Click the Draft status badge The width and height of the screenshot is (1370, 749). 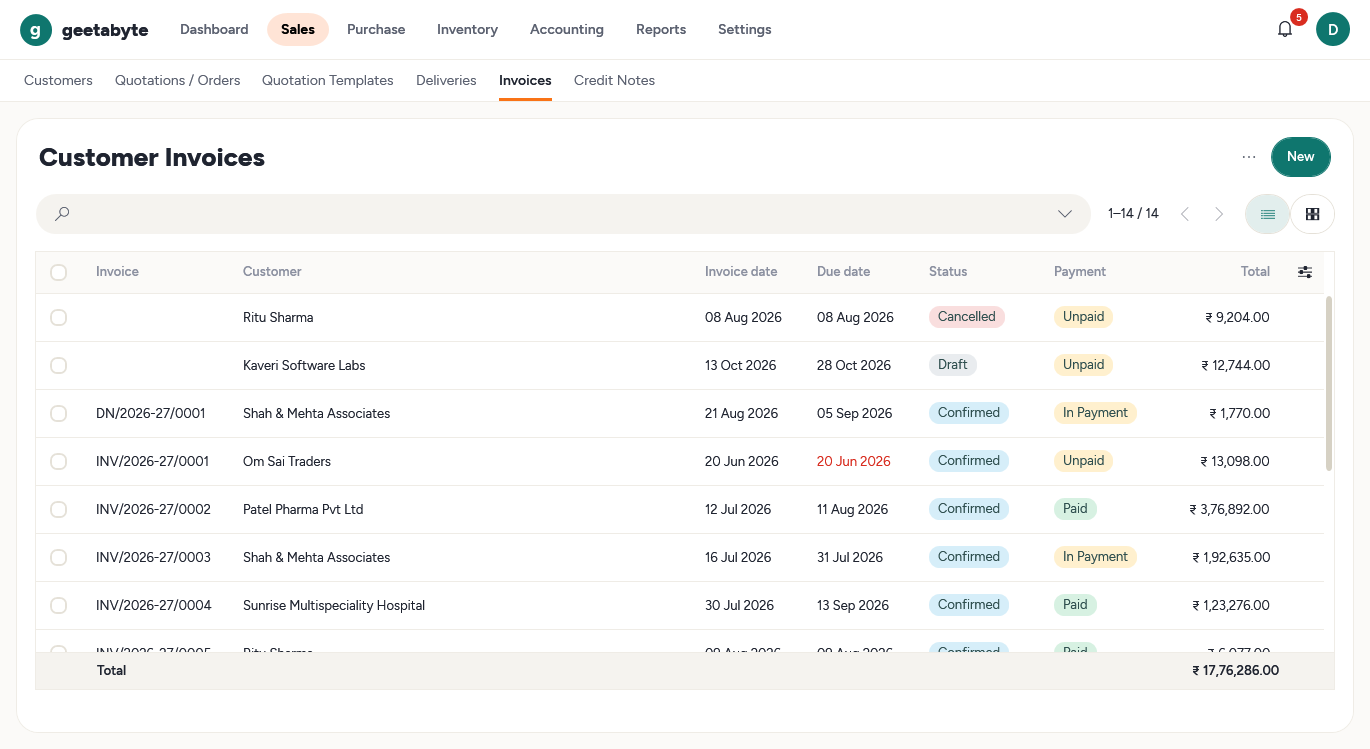click(x=952, y=365)
